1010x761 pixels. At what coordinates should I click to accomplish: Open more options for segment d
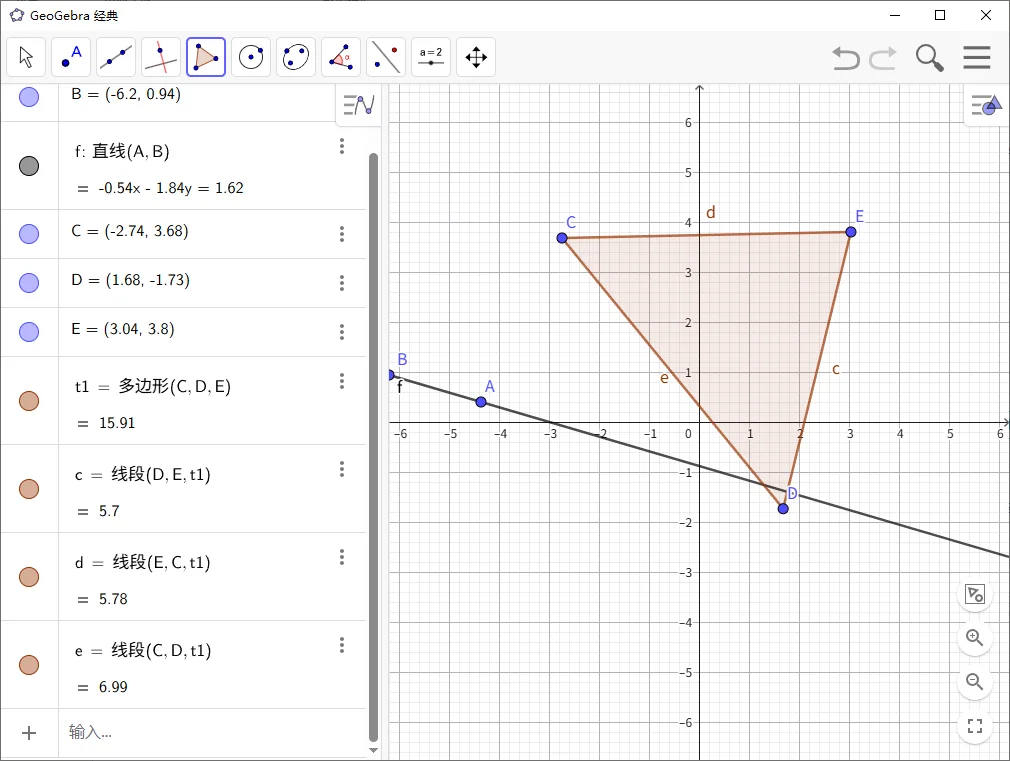pyautogui.click(x=342, y=557)
